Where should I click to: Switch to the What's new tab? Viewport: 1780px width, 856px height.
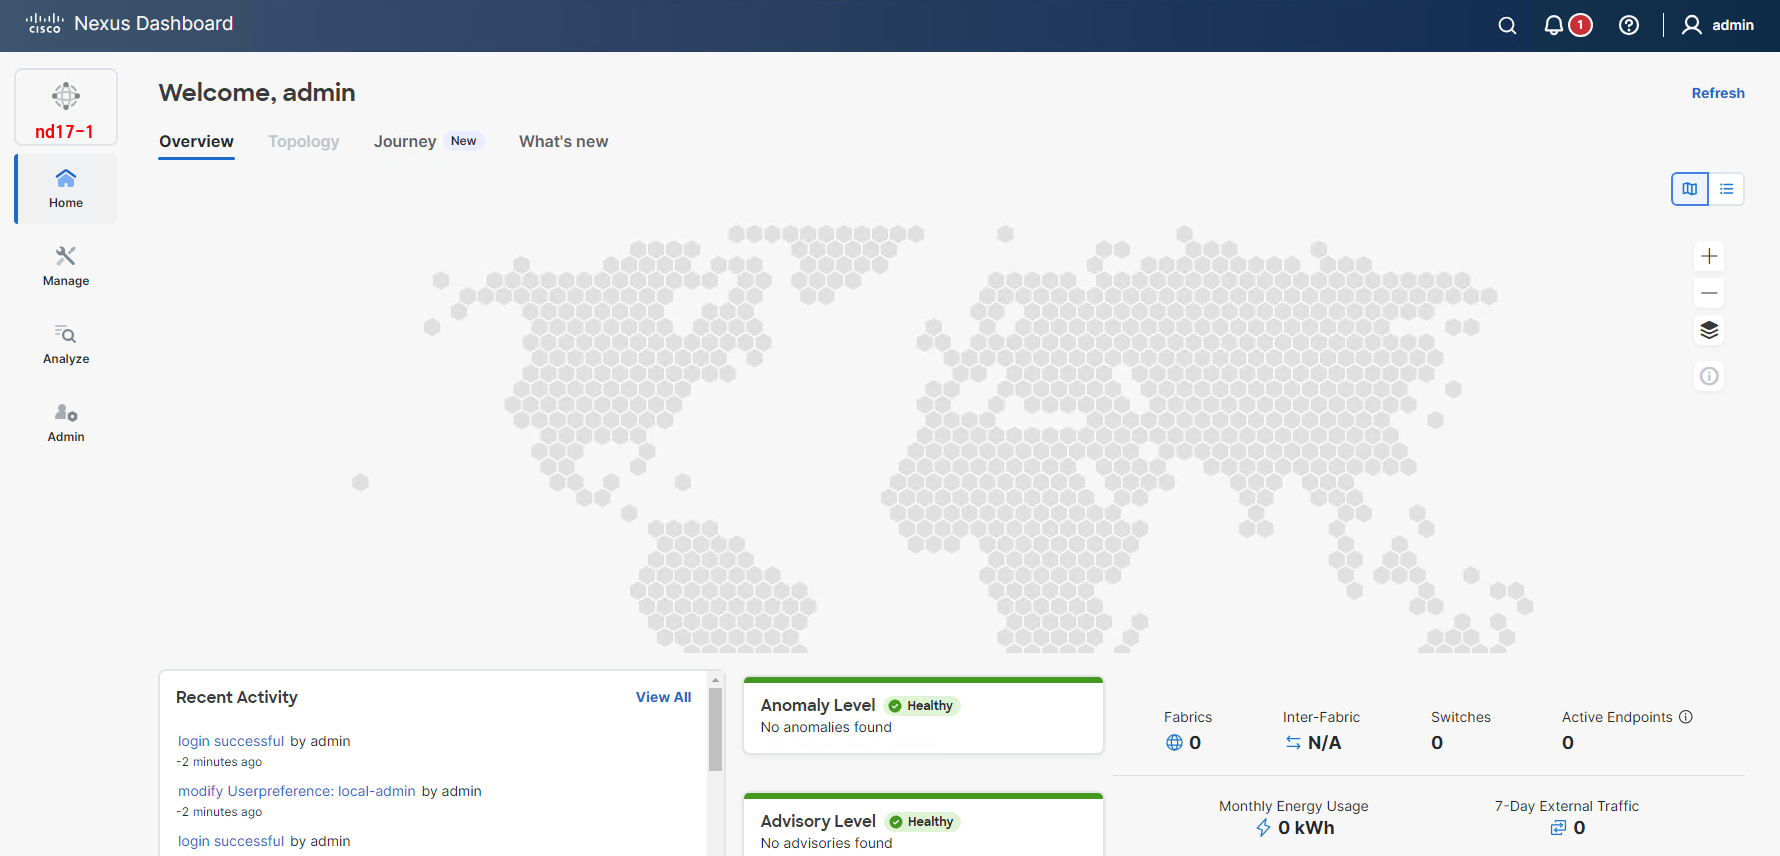(563, 142)
